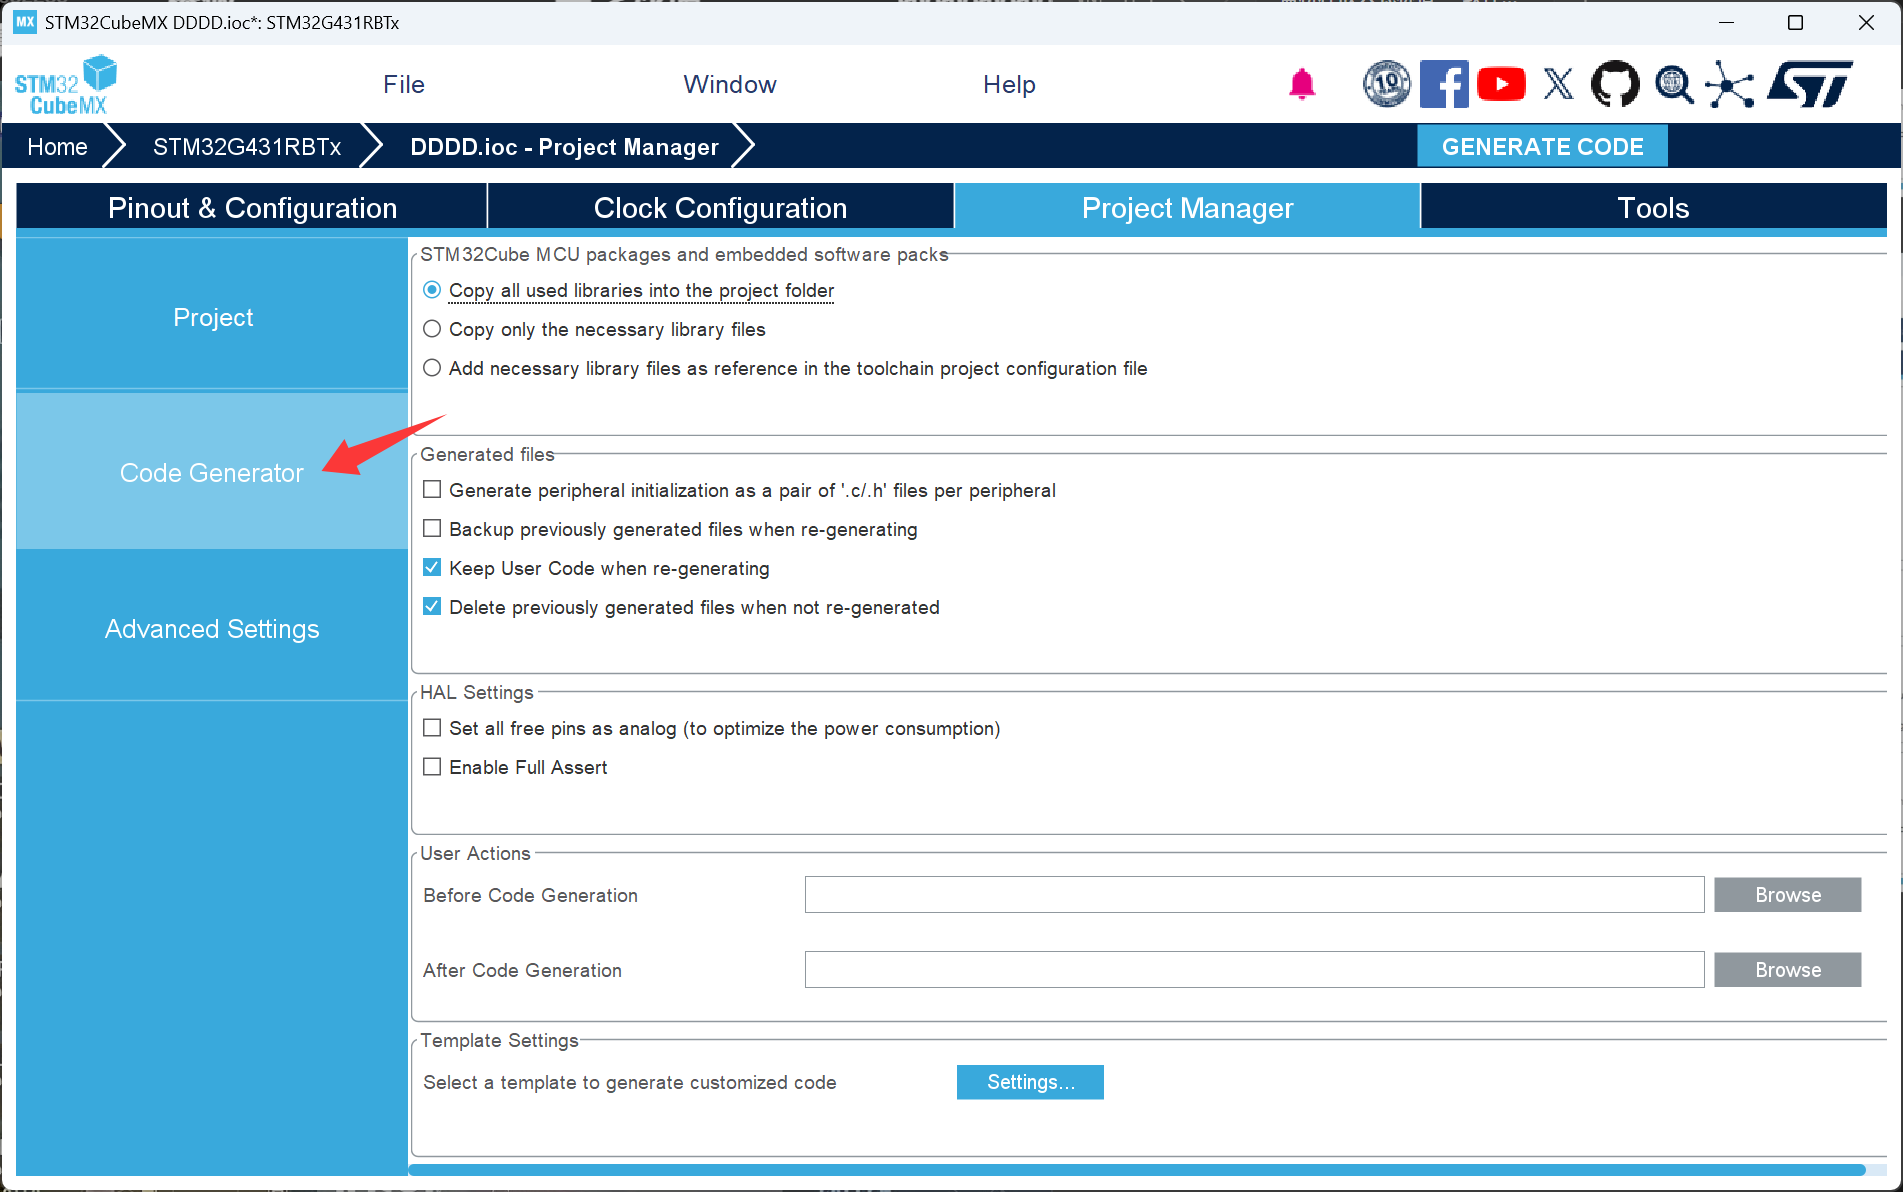Open the notifications bell icon
Viewport: 1903px width, 1192px height.
click(x=1301, y=85)
